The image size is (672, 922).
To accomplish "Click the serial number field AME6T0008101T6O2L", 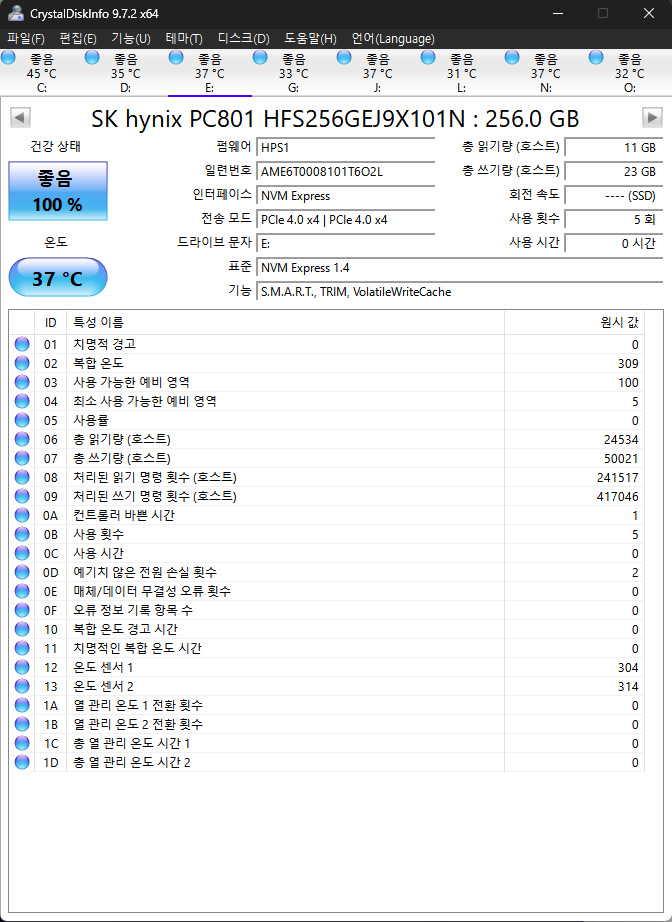I will tap(346, 172).
